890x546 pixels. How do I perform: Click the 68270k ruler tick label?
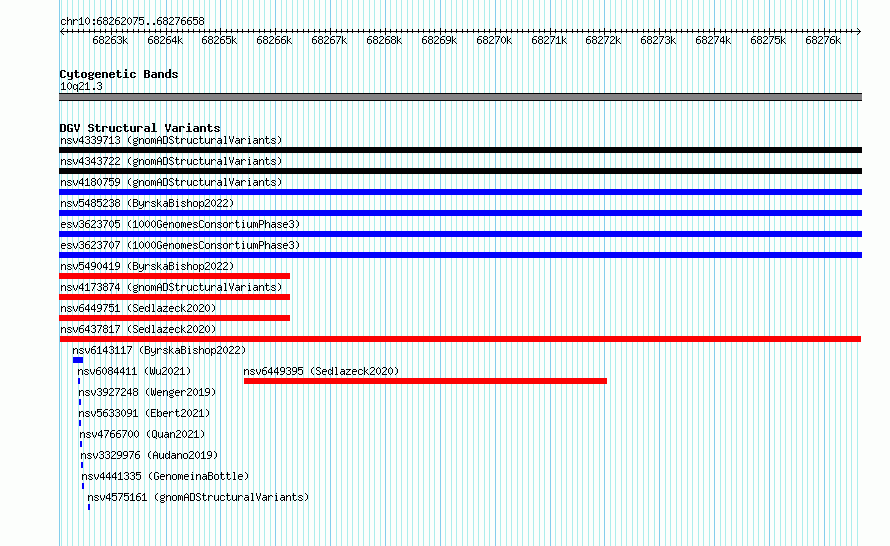coord(494,40)
